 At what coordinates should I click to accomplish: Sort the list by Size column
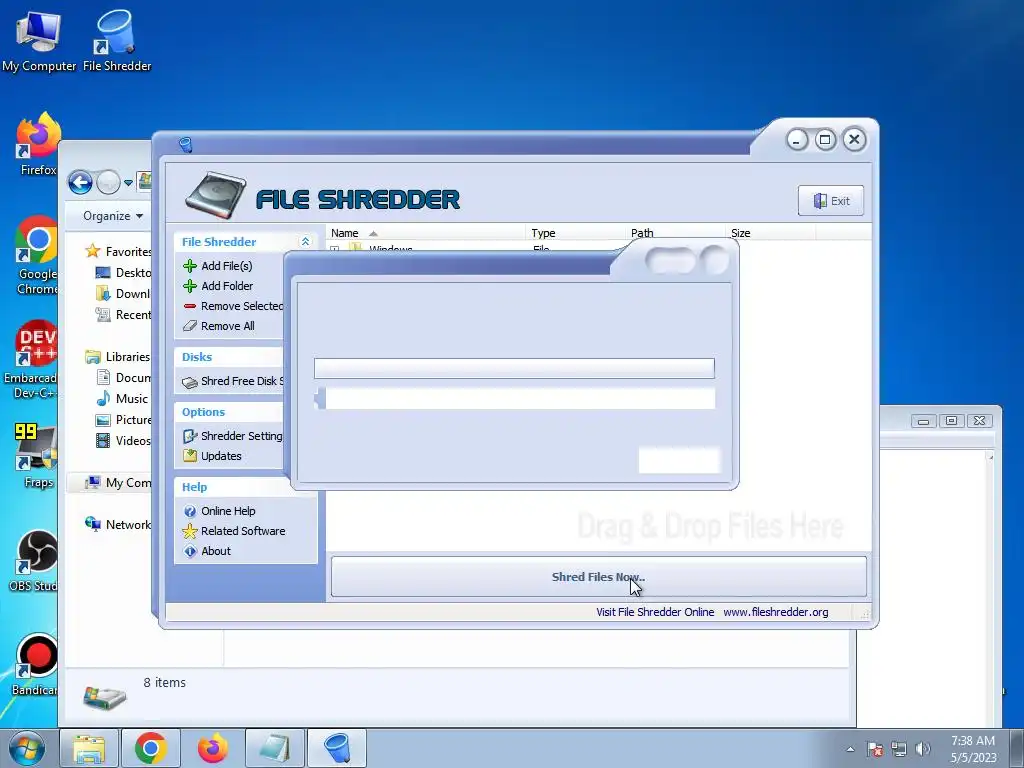[x=771, y=233]
